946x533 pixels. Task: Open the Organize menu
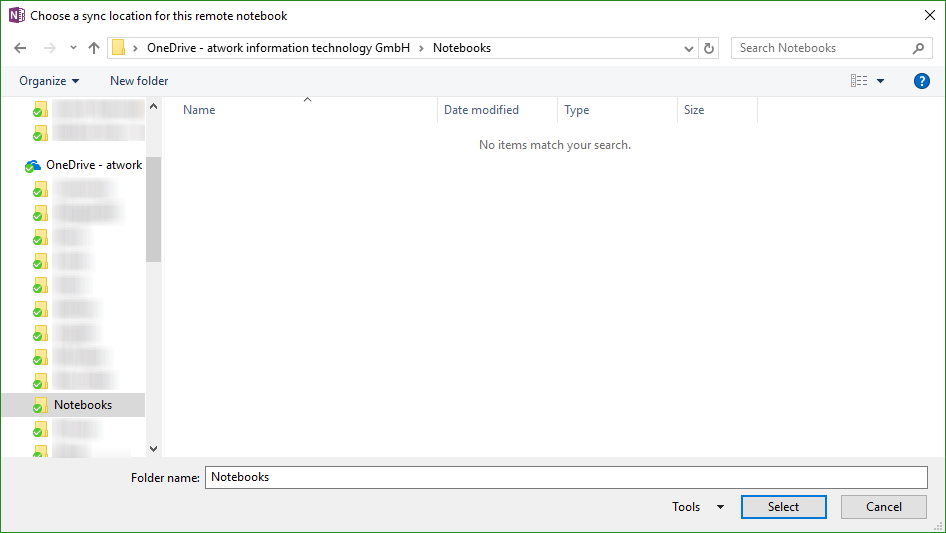[49, 81]
